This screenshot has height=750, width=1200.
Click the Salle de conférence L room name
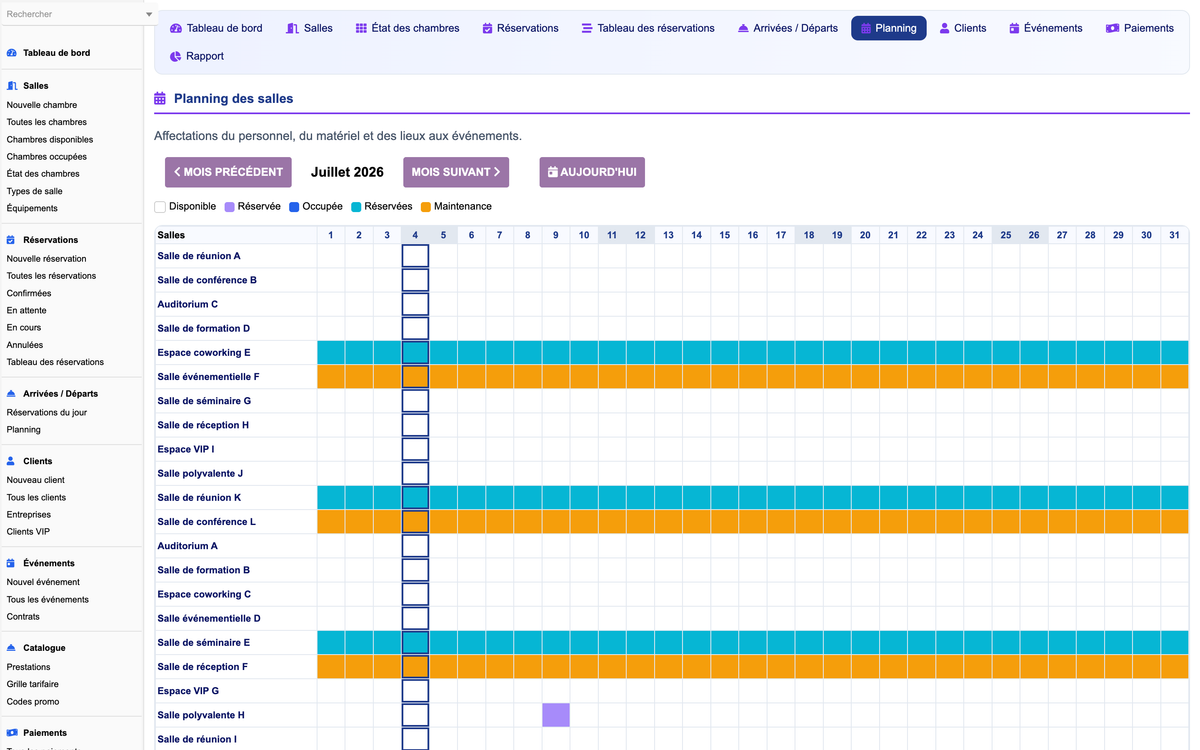(x=207, y=522)
